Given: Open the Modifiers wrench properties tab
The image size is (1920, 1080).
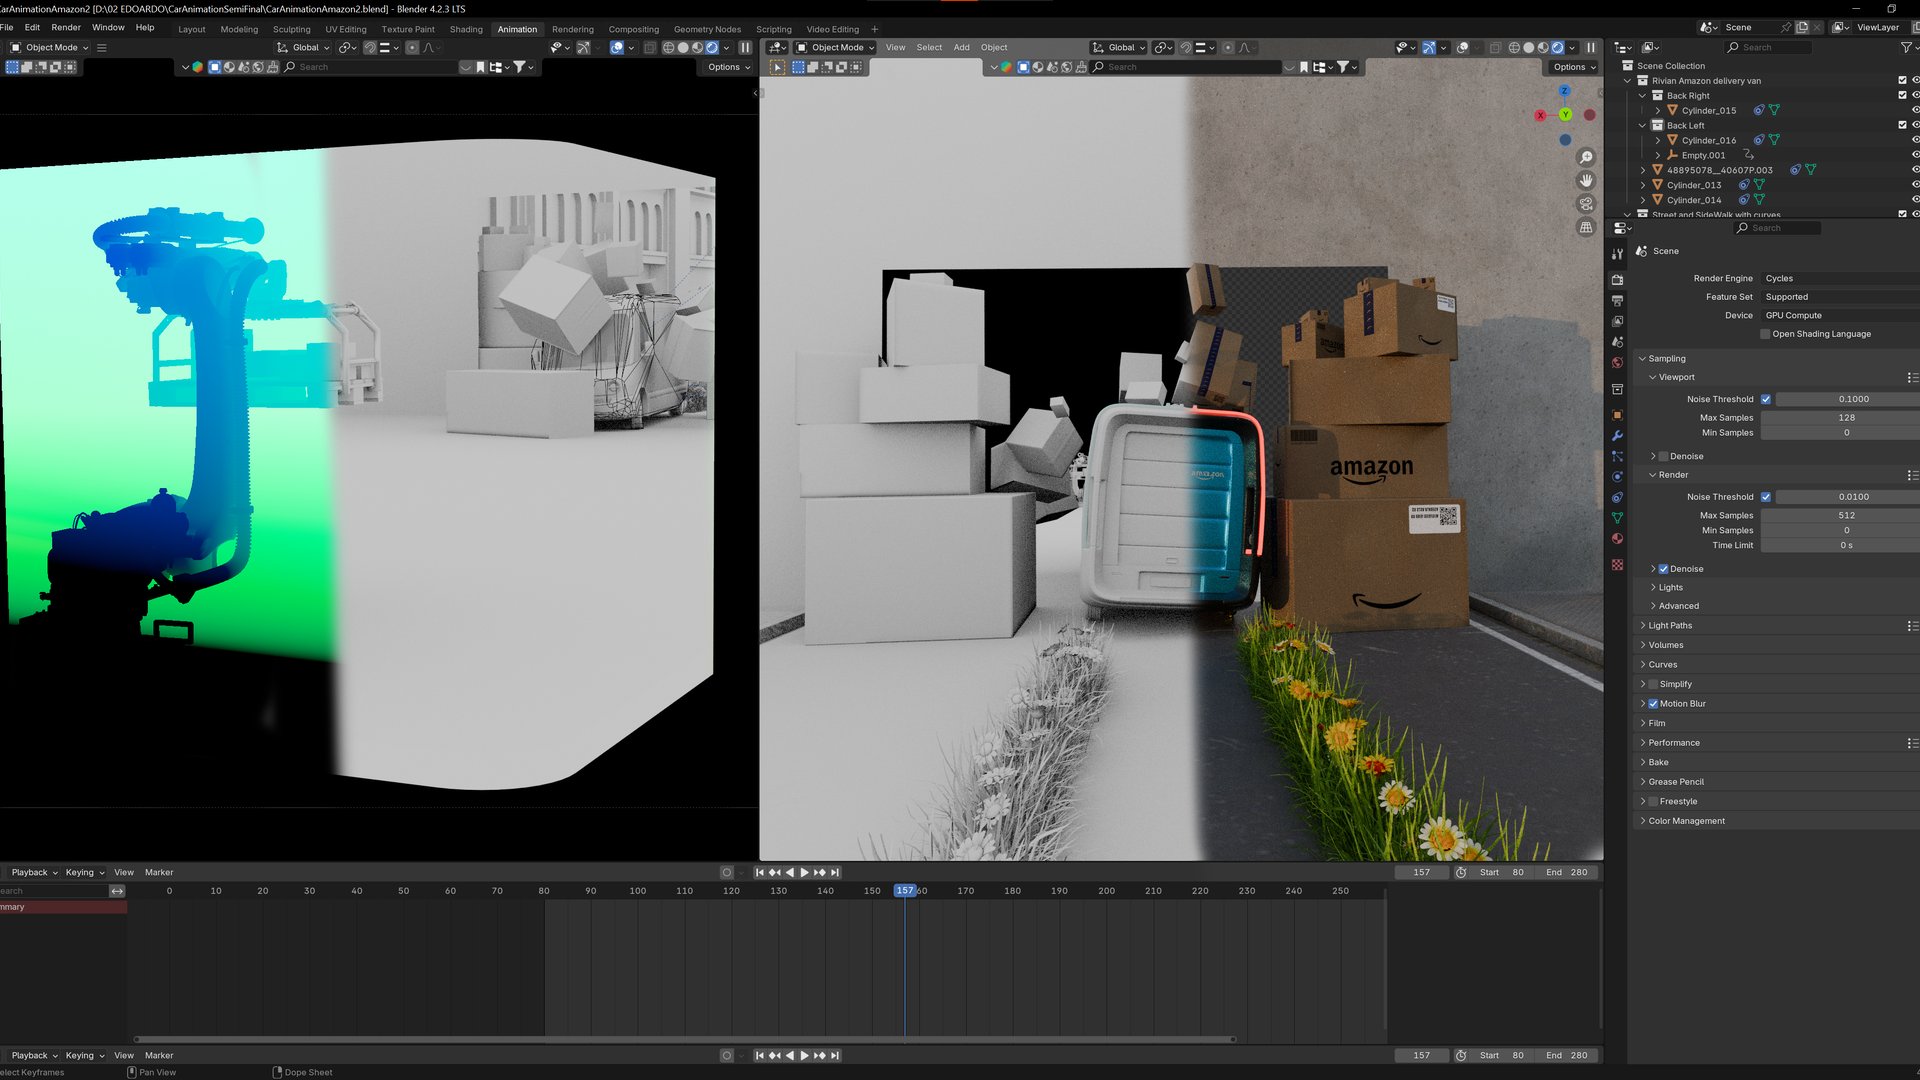Looking at the screenshot, I should 1617,436.
